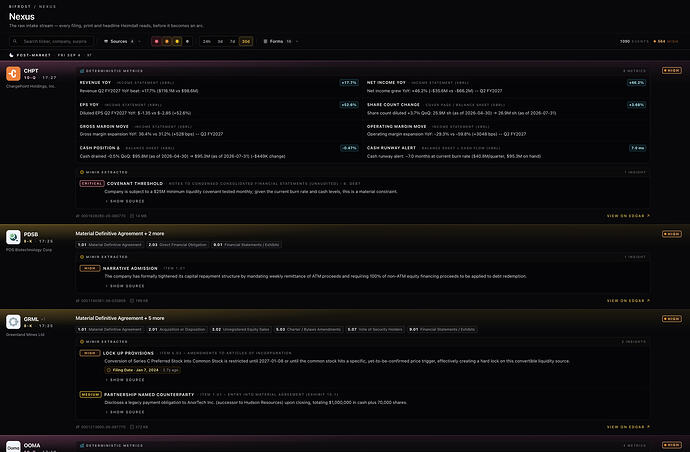Click the warning icon beside Cash Position
This screenshot has width=690, height=452.
[118, 148]
